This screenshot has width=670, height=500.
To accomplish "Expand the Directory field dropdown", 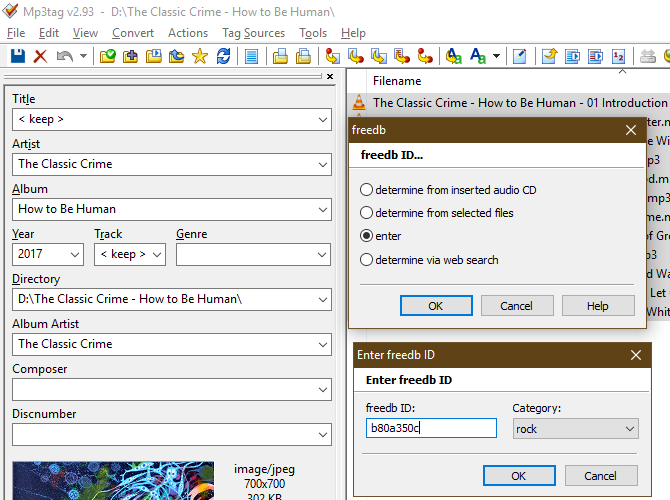I will pyautogui.click(x=323, y=300).
